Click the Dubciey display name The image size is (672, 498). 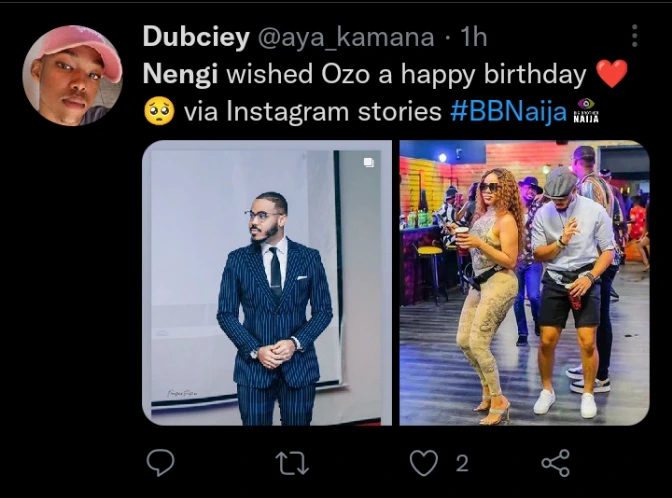[198, 37]
